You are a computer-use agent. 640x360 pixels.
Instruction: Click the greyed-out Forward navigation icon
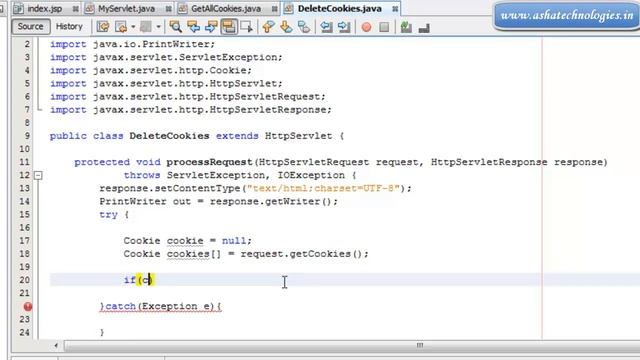(x=146, y=27)
